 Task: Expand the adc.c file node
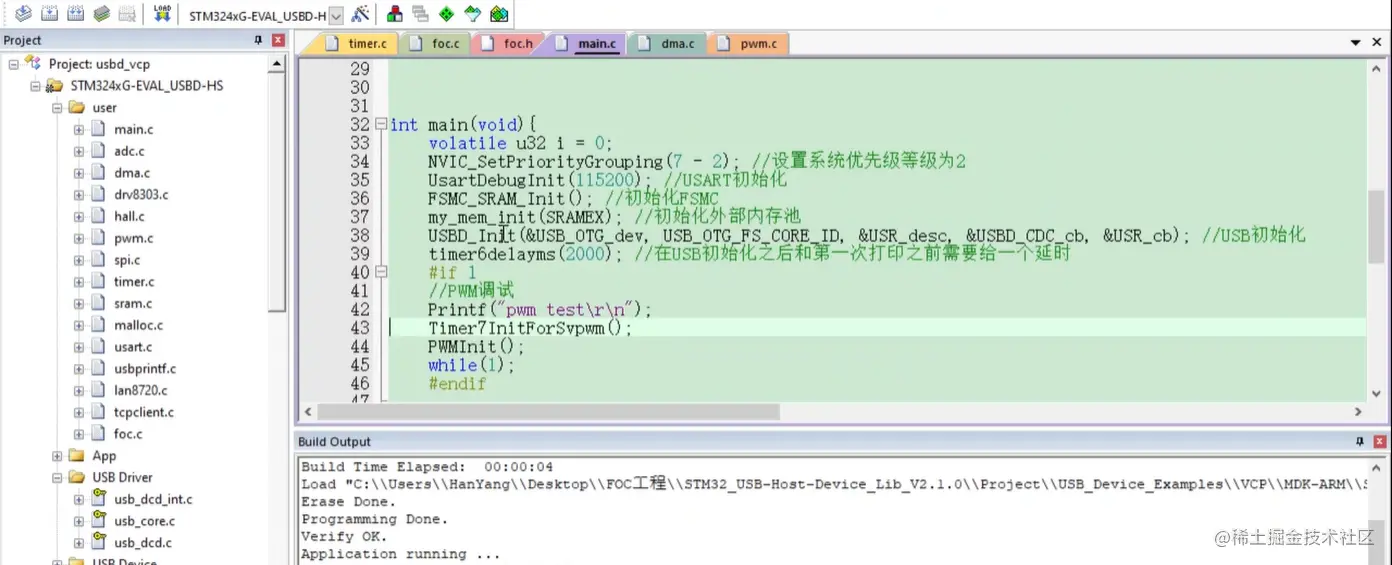[79, 151]
